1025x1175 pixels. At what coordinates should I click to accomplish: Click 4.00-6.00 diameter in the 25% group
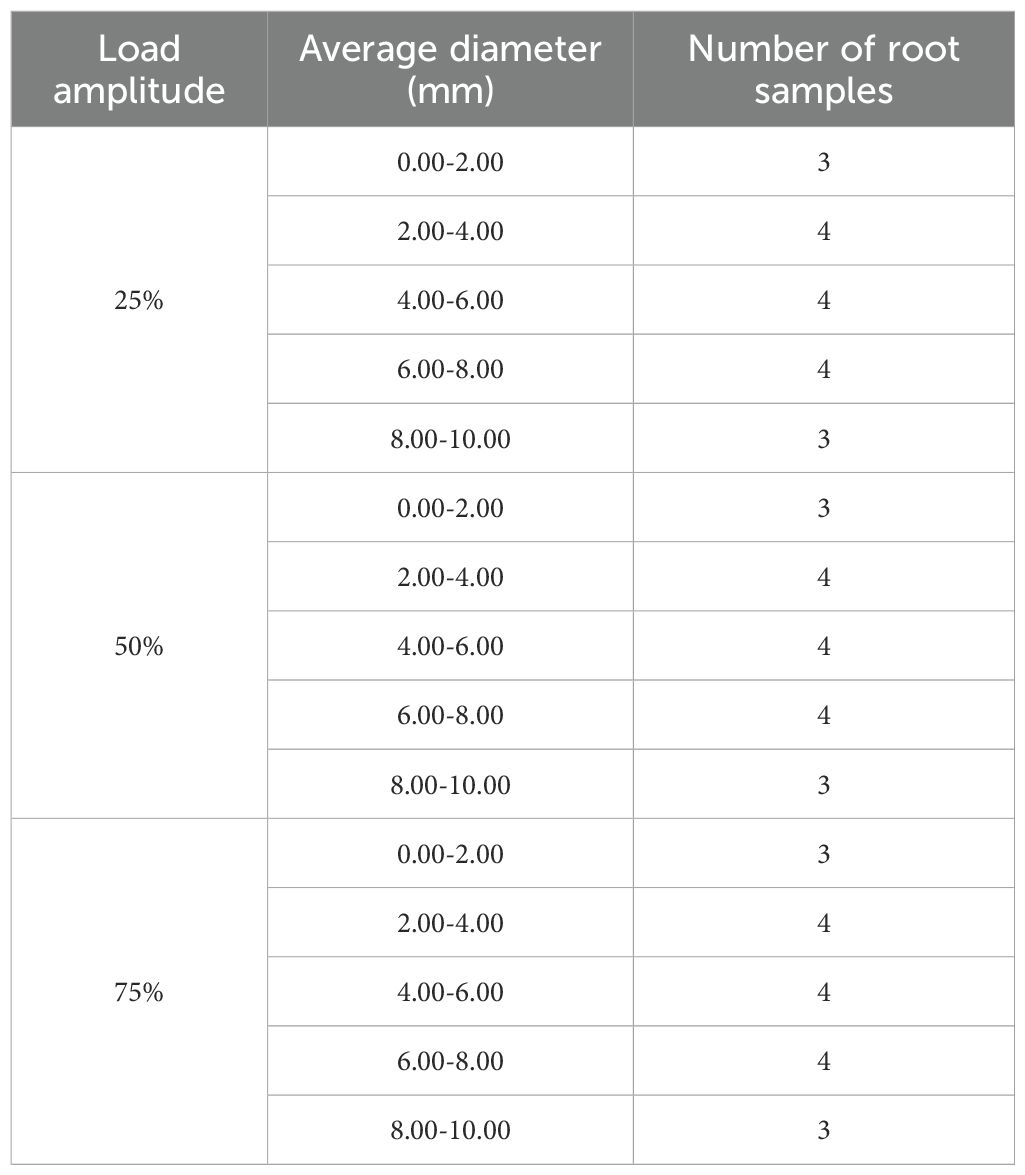click(x=450, y=300)
